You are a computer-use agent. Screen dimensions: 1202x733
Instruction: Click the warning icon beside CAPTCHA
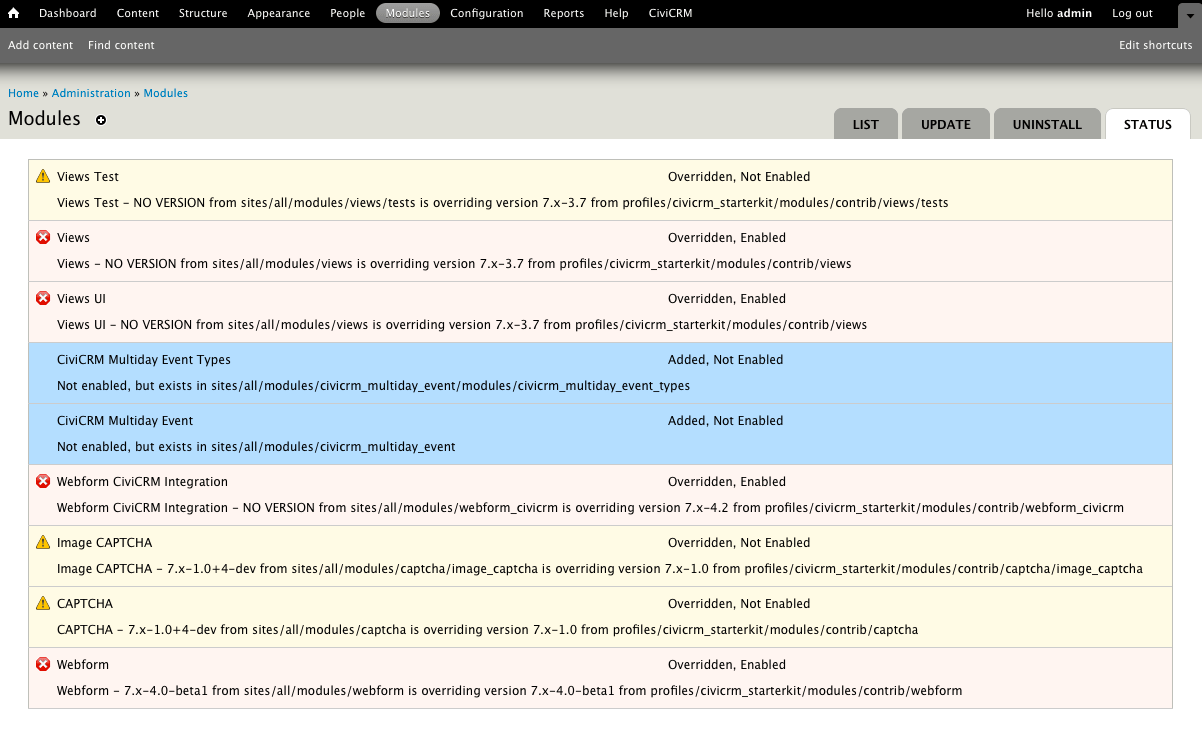coord(42,603)
